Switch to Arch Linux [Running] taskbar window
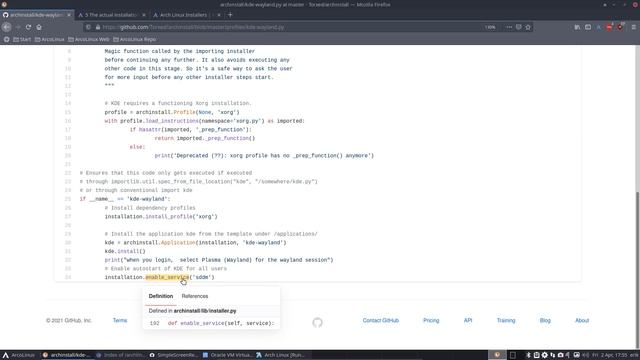The width and height of the screenshot is (640, 360). tap(281, 355)
